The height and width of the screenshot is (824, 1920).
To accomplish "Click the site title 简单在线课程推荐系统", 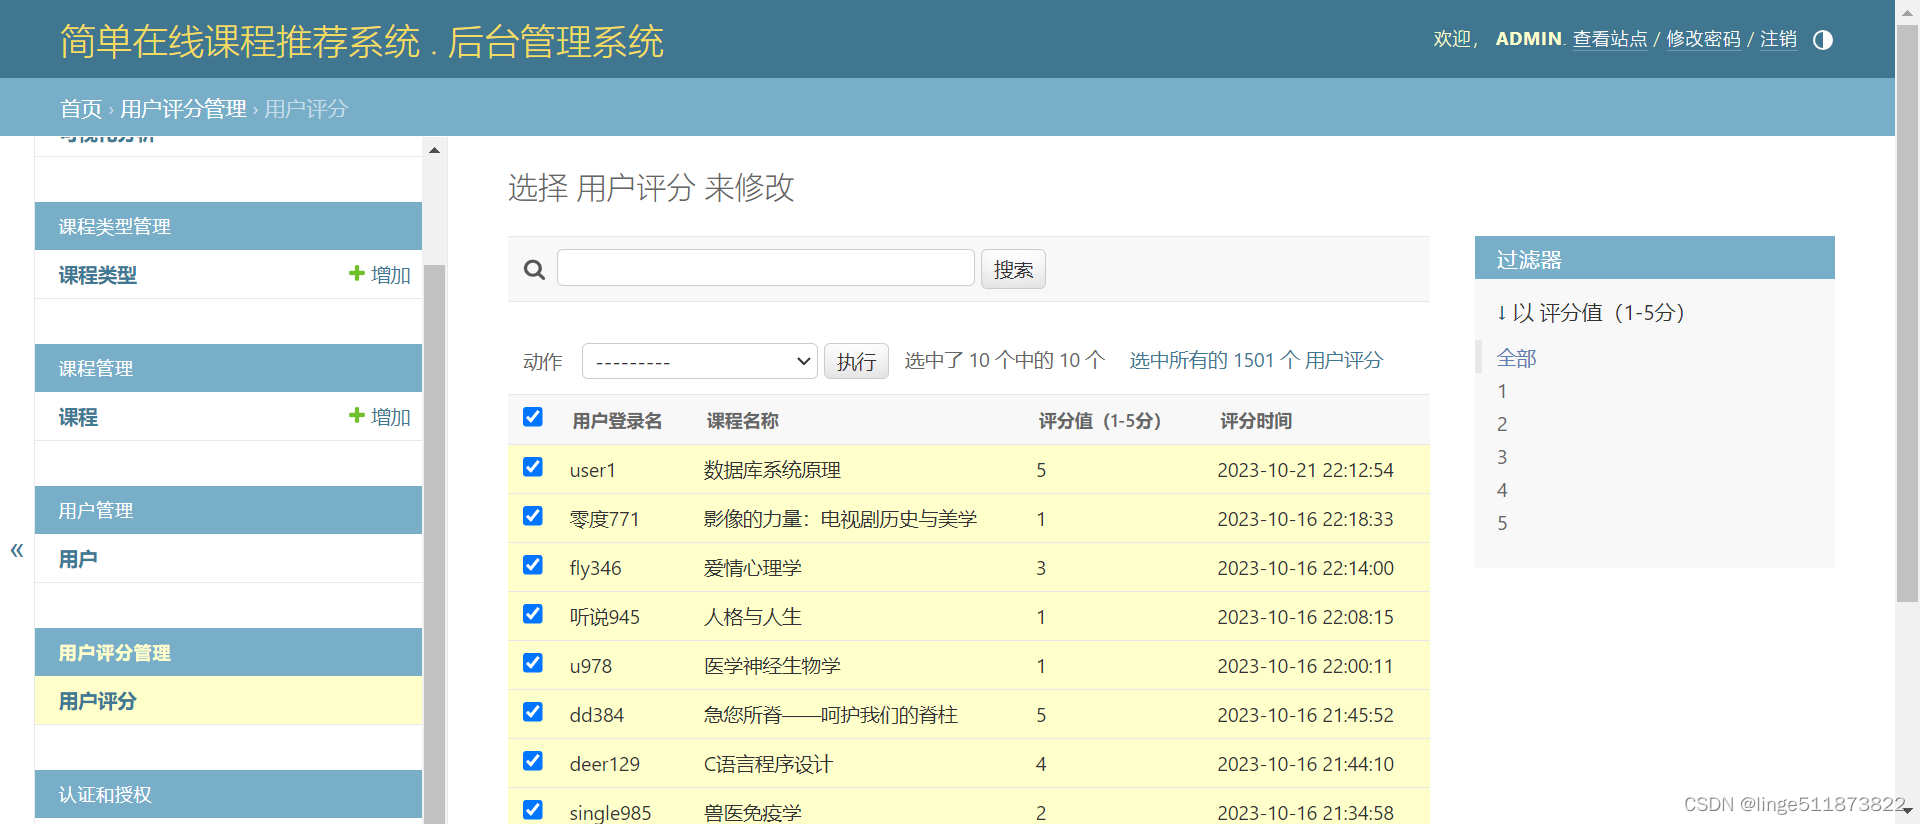I will pos(239,42).
